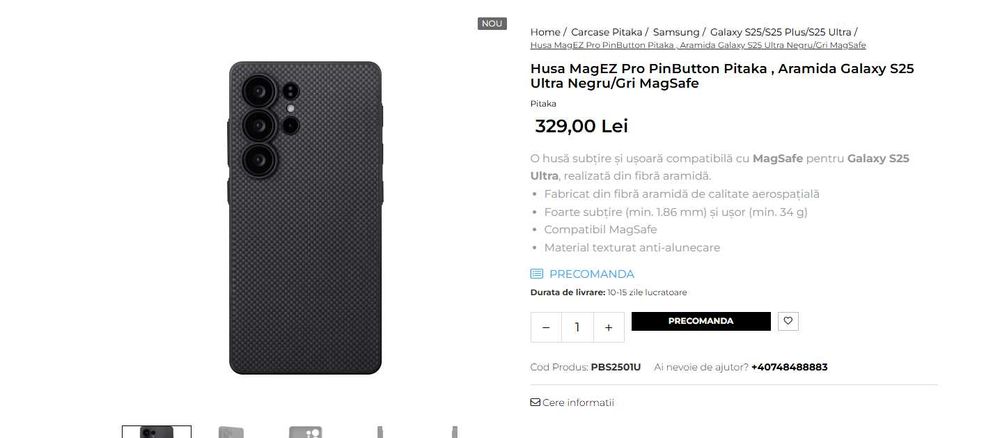Click the black PRECOMANDA button
This screenshot has width=1000, height=438.
(701, 321)
